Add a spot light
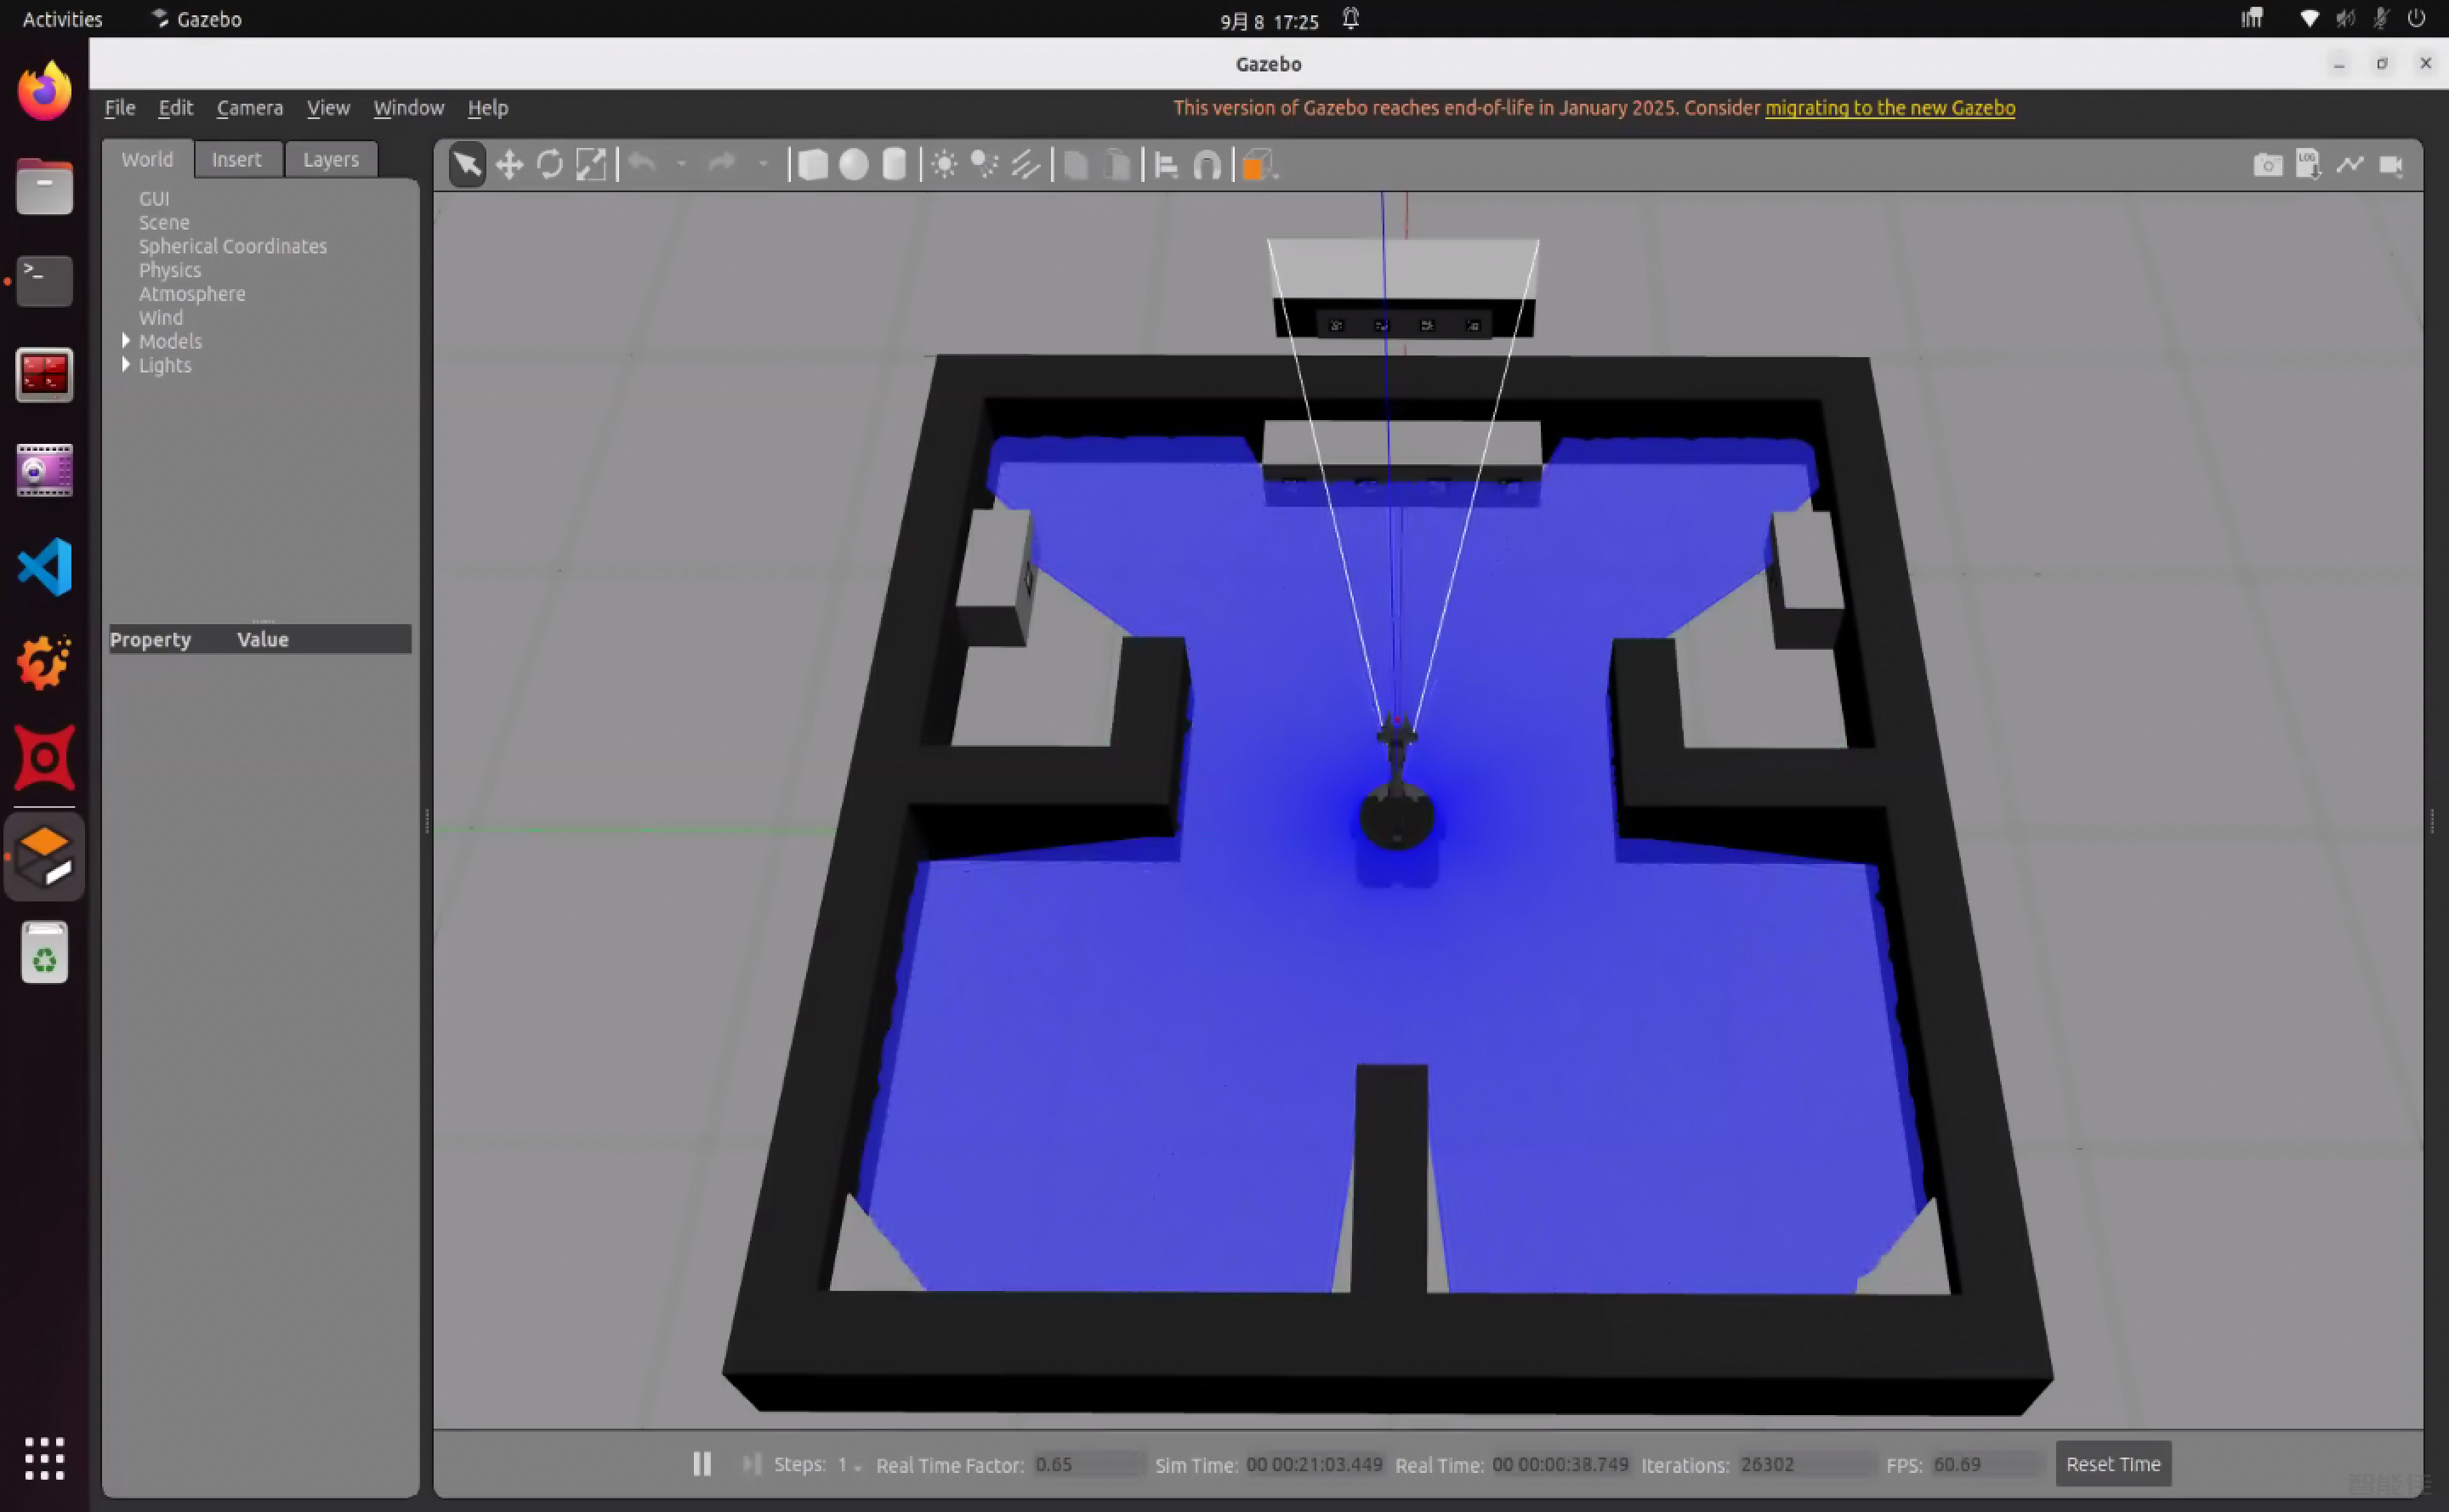The image size is (2449, 1512). click(985, 165)
